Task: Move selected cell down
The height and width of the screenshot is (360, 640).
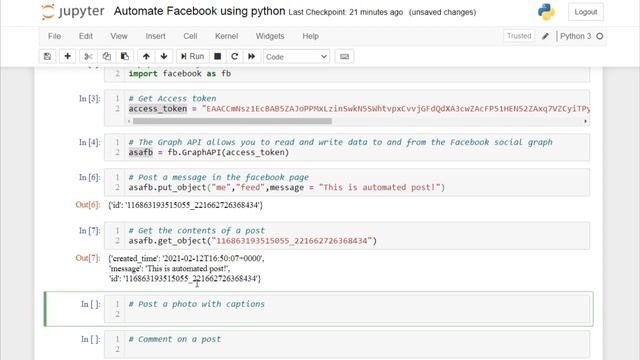Action: point(164,56)
